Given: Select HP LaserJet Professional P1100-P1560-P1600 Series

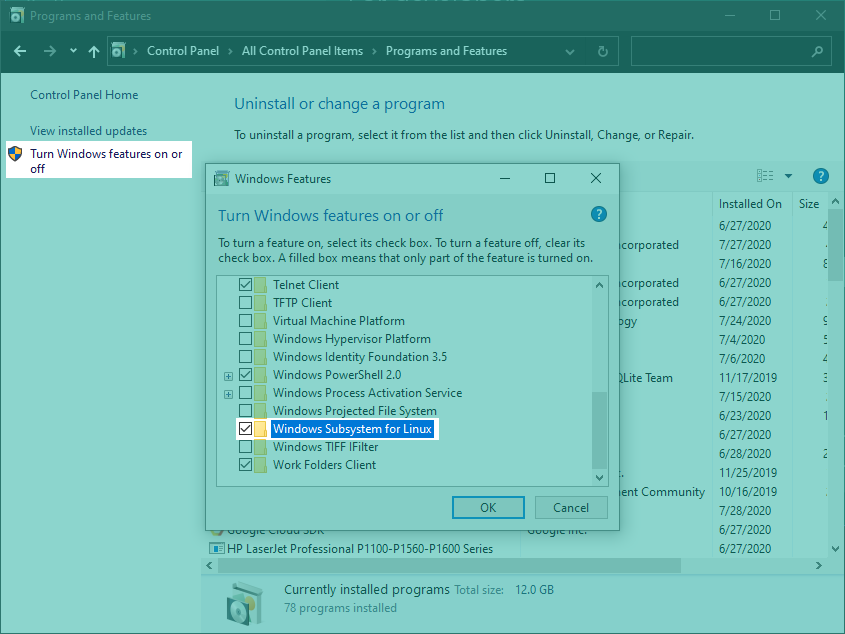Looking at the screenshot, I should (x=360, y=549).
